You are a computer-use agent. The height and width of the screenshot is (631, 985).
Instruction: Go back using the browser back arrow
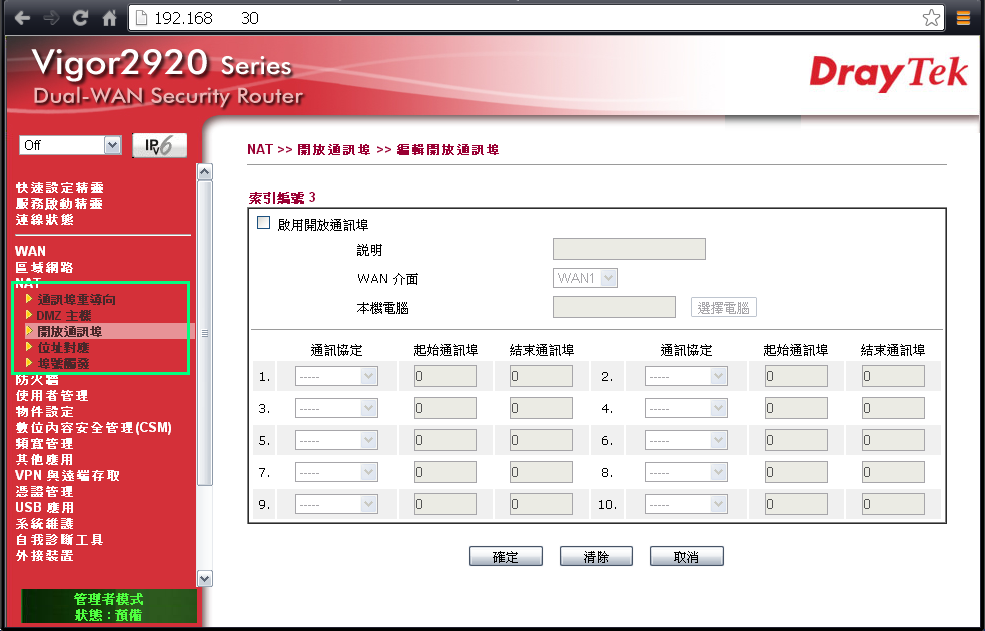[x=22, y=18]
